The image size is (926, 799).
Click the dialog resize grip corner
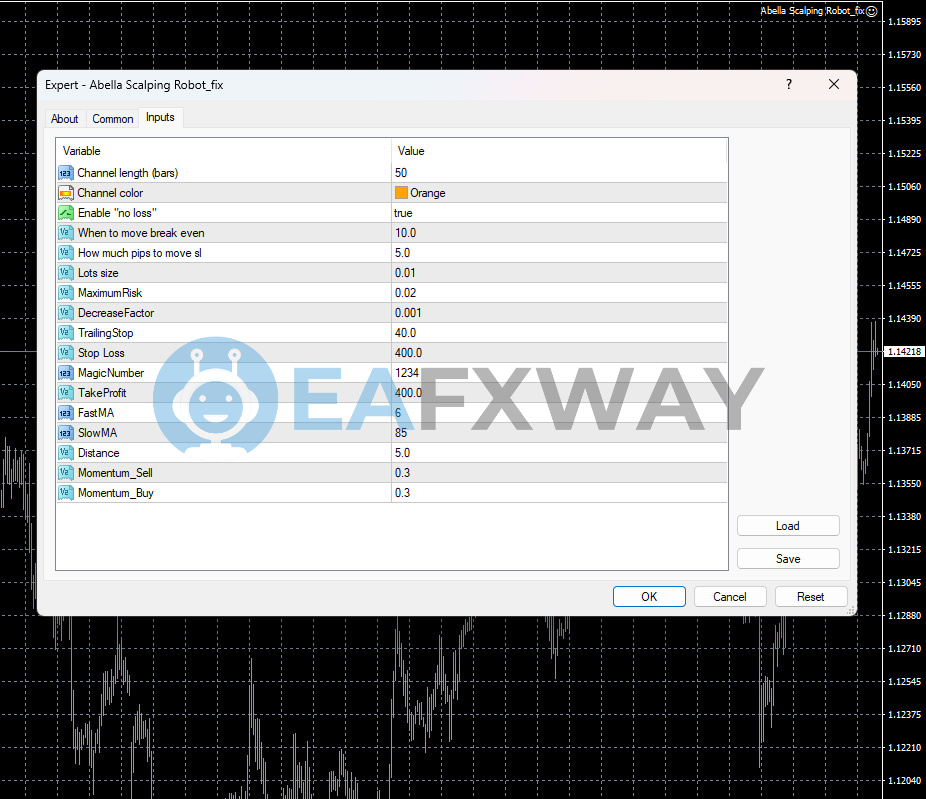[851, 611]
